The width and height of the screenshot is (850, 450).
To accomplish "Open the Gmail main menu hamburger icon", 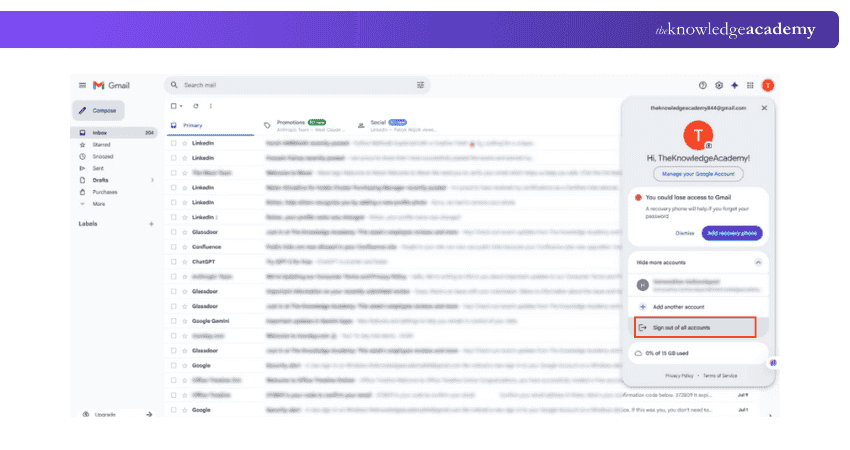I will coord(82,85).
